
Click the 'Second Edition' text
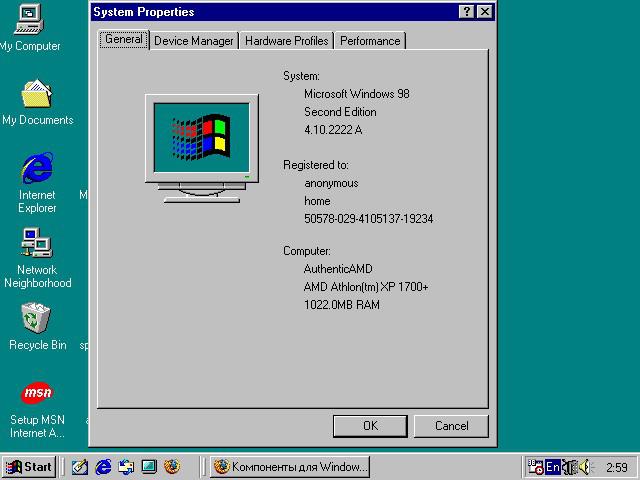coord(340,112)
